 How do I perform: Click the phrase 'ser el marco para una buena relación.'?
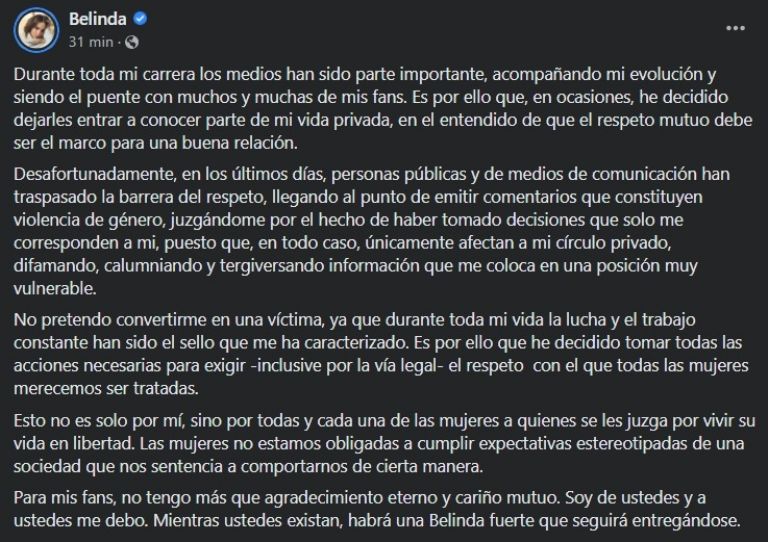pos(156,143)
